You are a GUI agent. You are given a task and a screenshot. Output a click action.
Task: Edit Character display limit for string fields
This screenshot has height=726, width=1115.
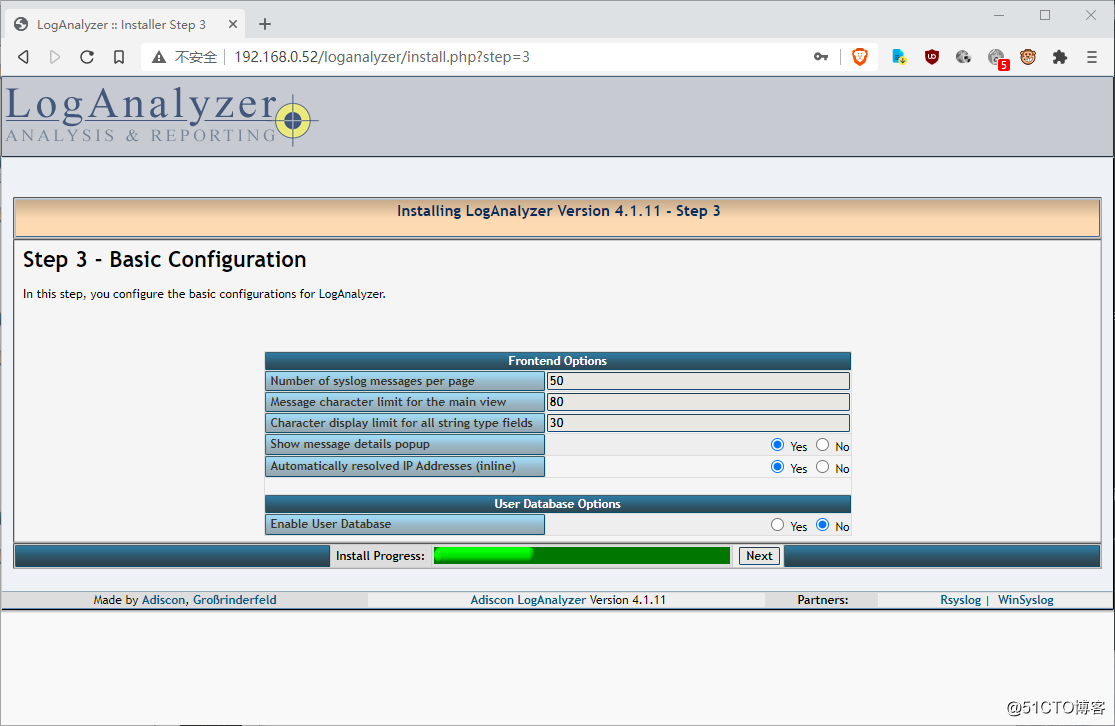[698, 422]
